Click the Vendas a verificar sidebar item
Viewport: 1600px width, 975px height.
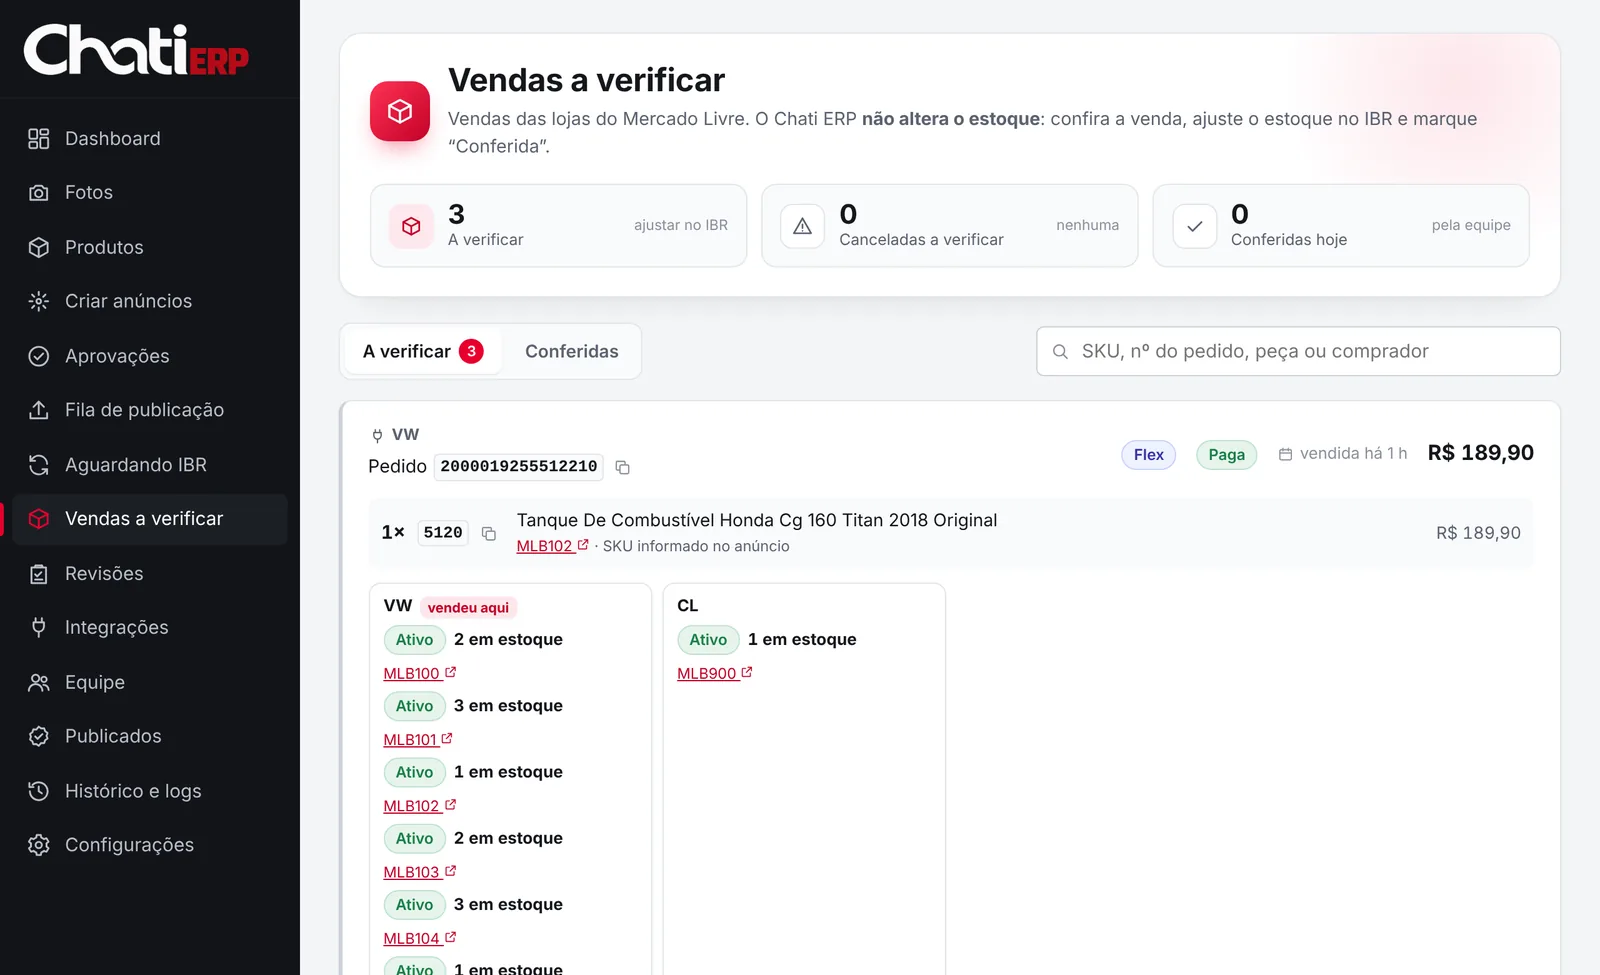point(150,519)
